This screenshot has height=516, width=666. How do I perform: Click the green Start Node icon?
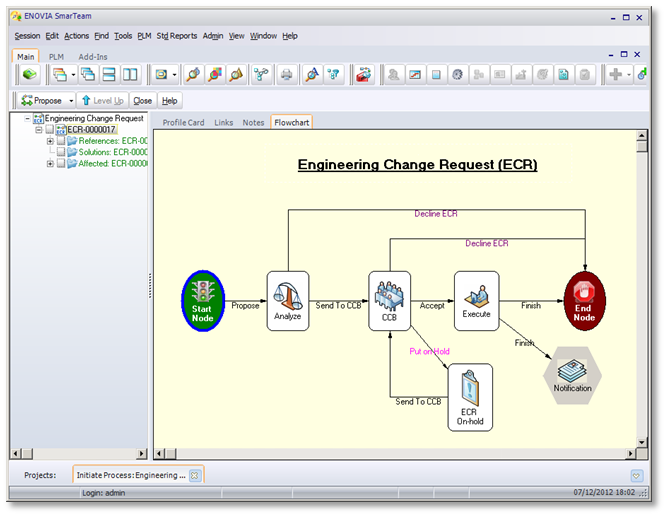203,301
